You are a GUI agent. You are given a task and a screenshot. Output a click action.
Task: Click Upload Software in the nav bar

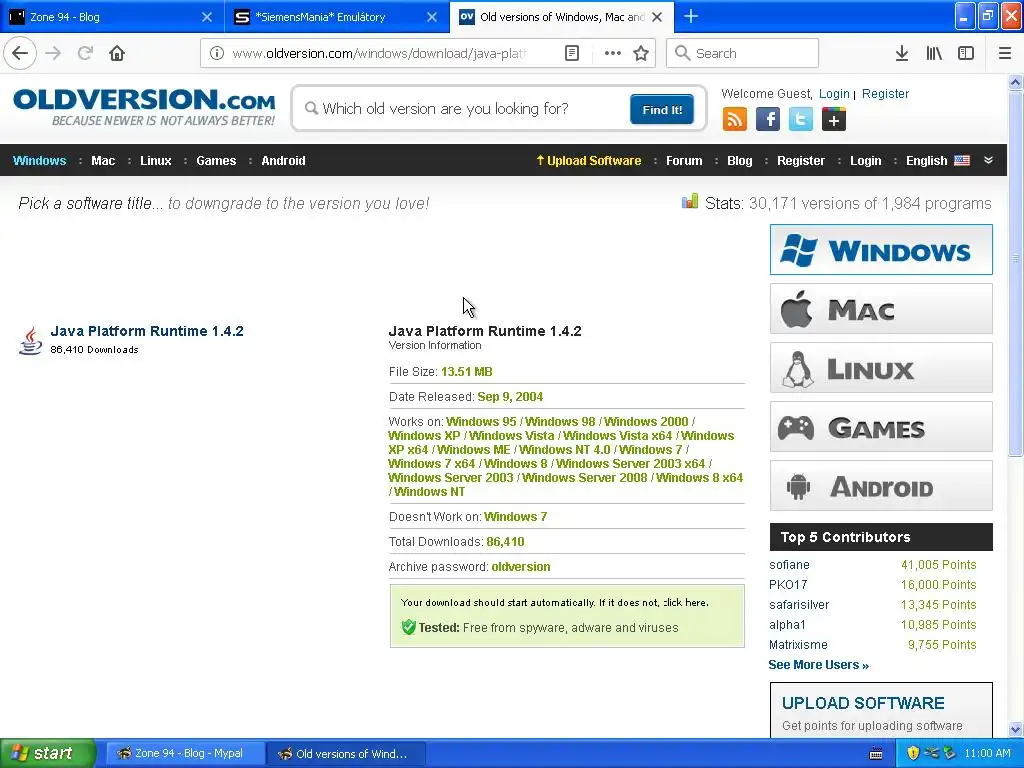point(588,161)
